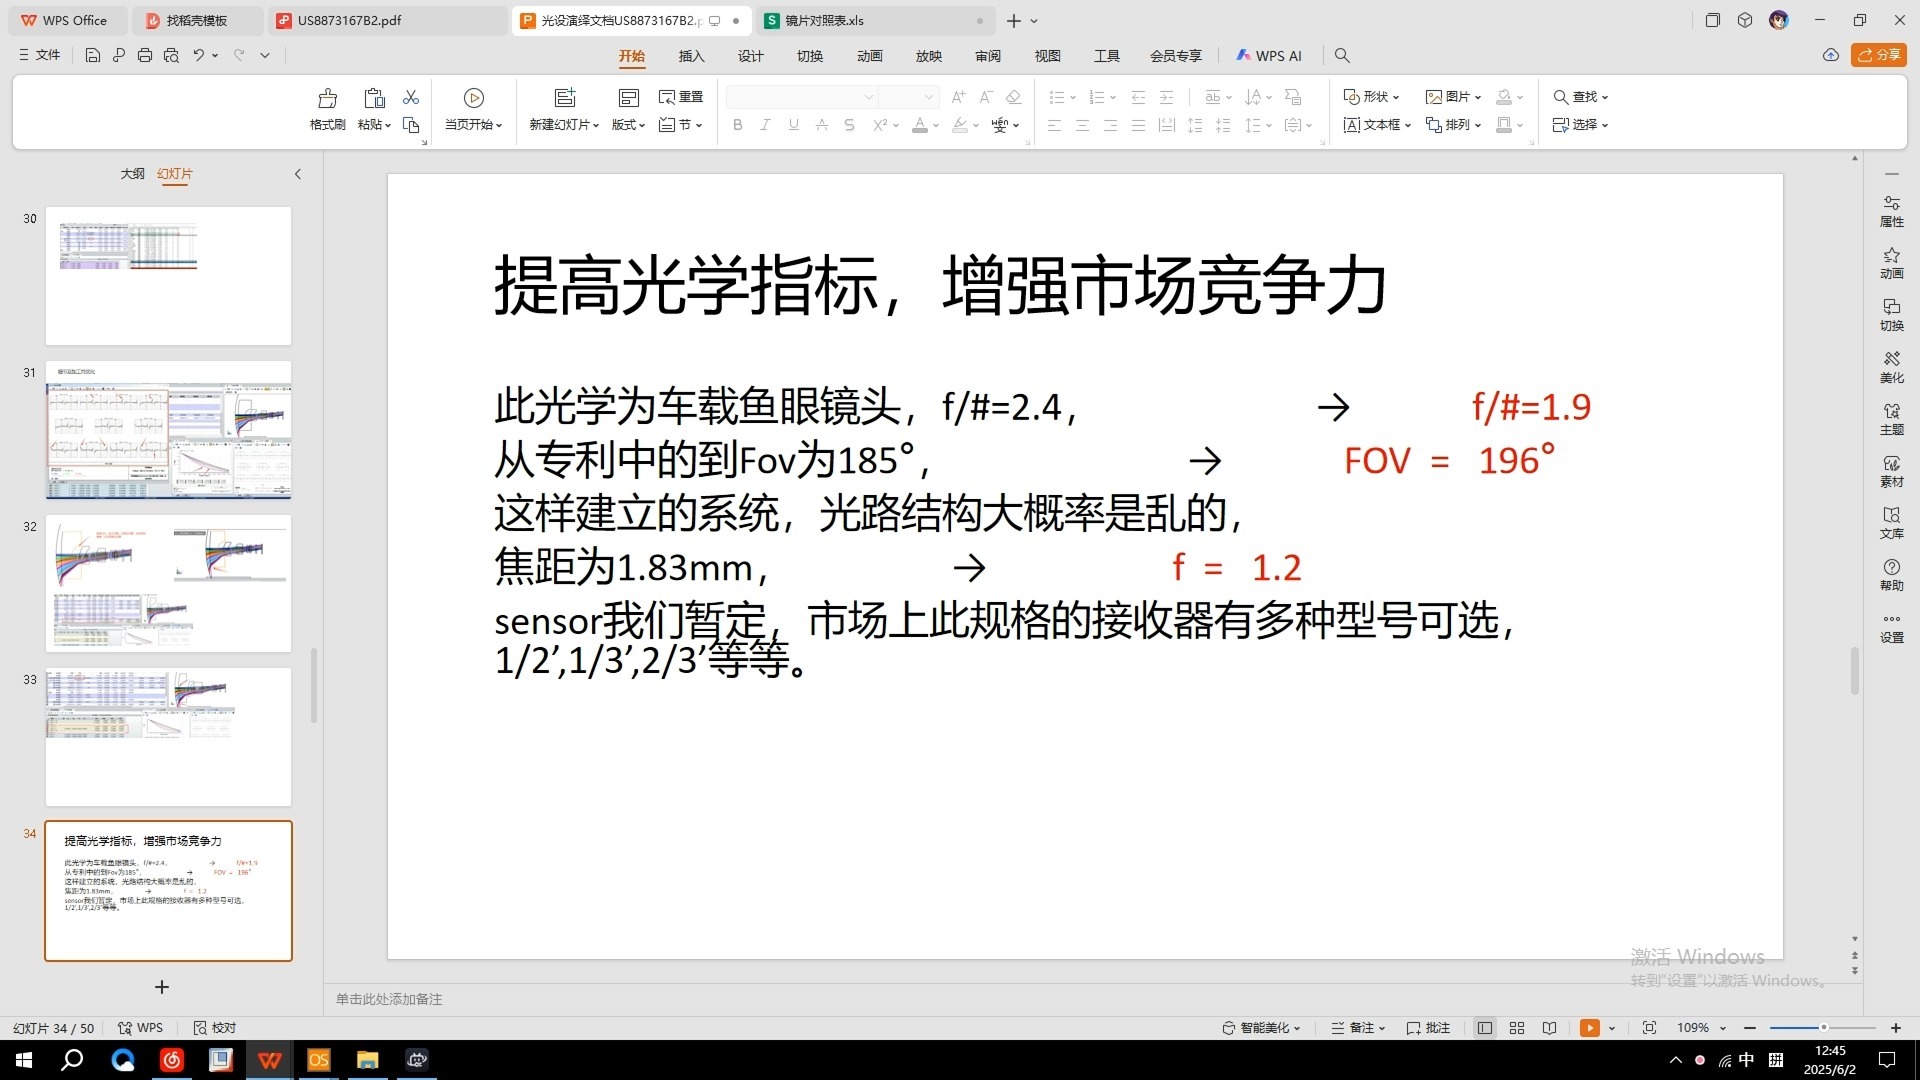
Task: Toggle underline formatting
Action: (793, 125)
